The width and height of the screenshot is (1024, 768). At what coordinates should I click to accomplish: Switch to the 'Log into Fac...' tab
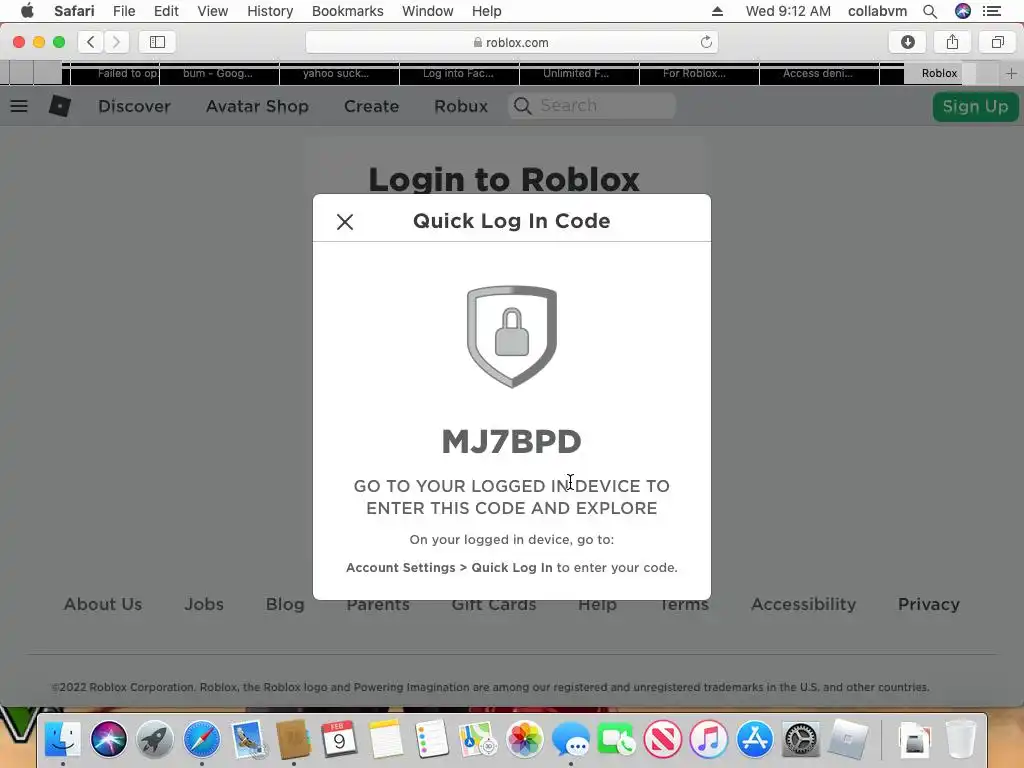(x=459, y=73)
